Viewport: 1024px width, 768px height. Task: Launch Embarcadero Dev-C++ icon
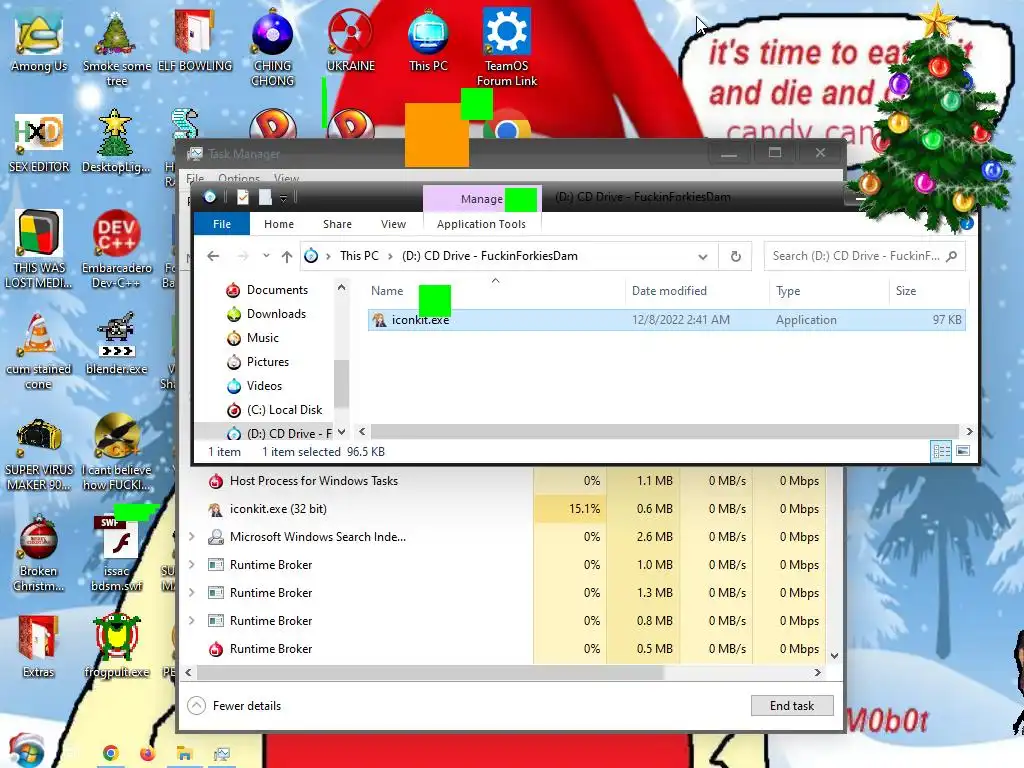[x=116, y=249]
